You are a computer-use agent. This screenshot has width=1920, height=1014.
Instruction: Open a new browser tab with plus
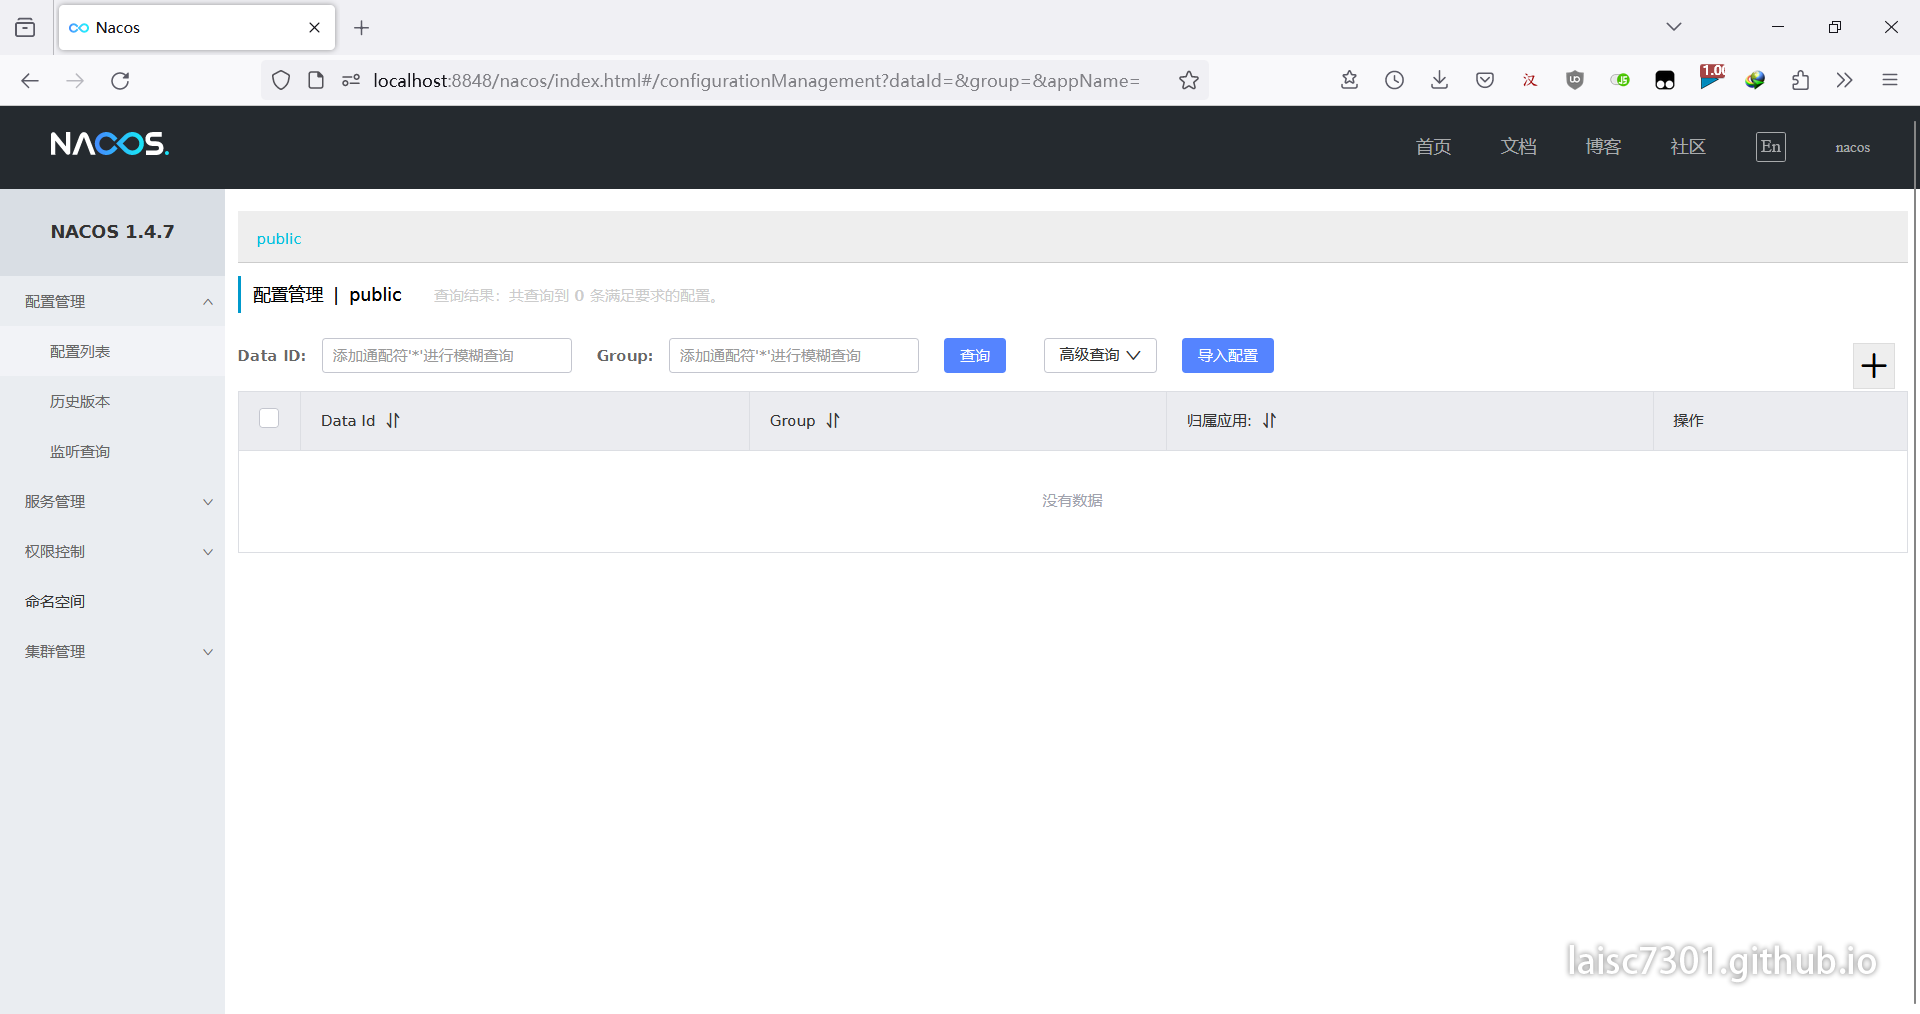362,28
